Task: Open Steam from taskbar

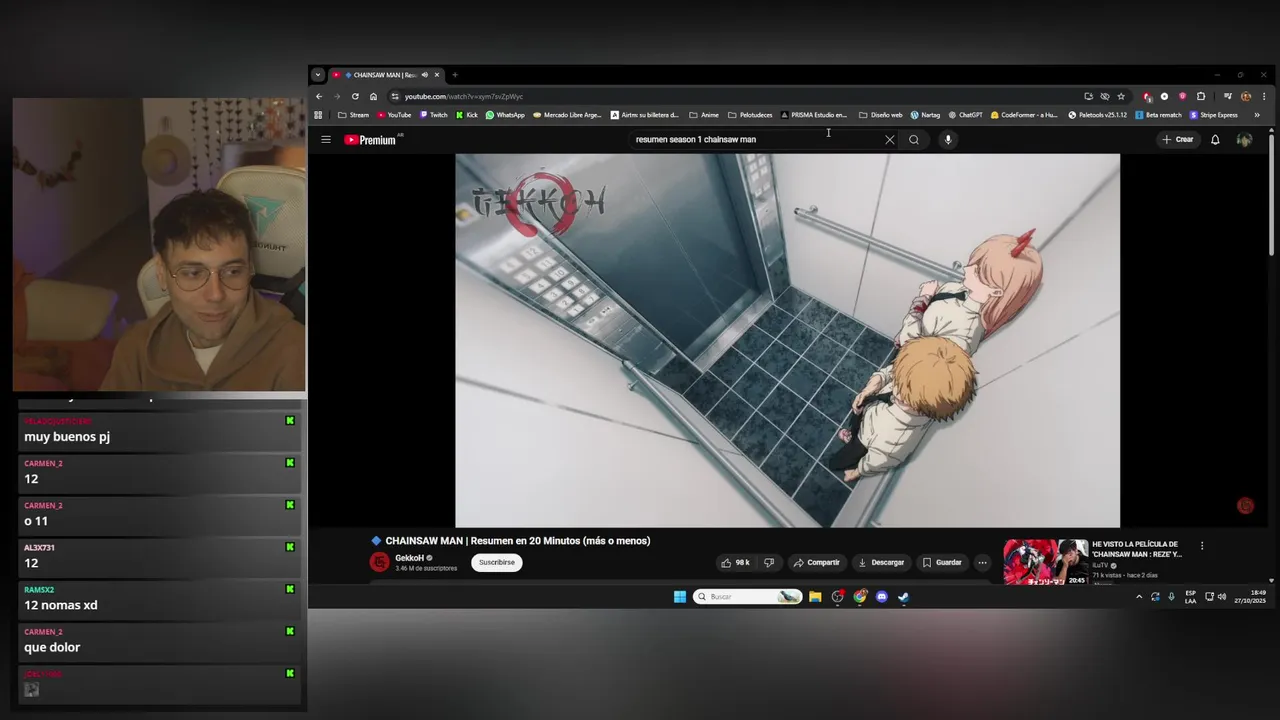Action: [903, 597]
